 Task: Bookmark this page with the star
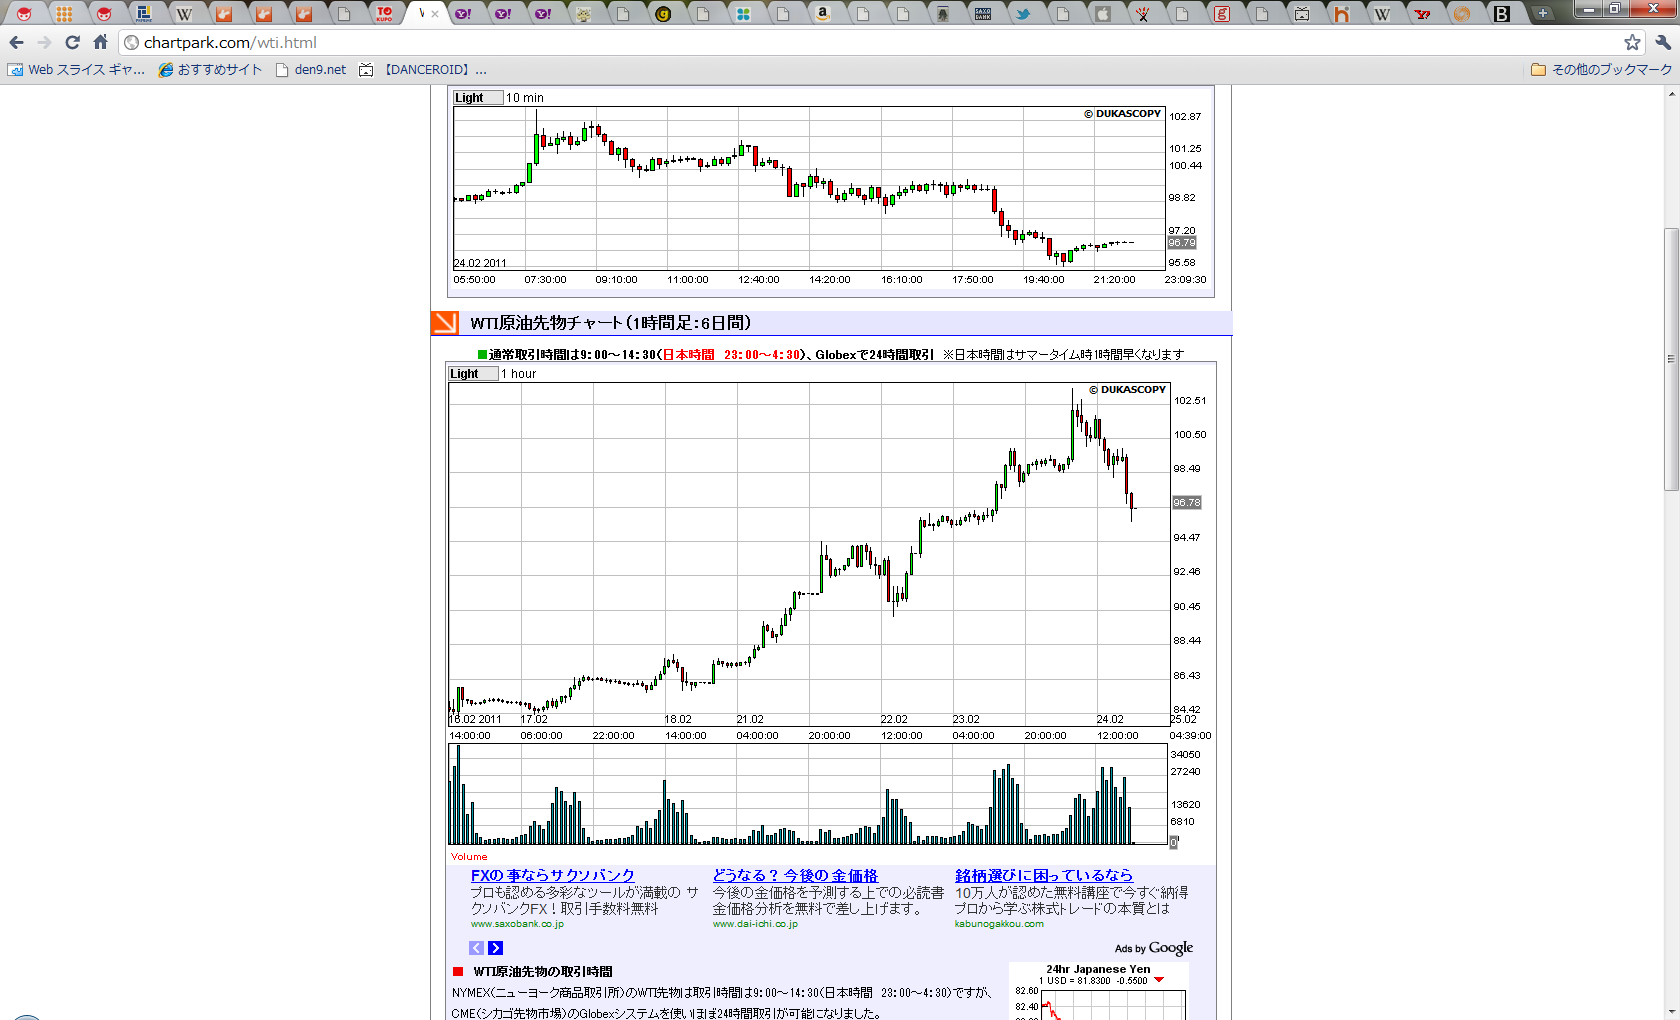1632,42
